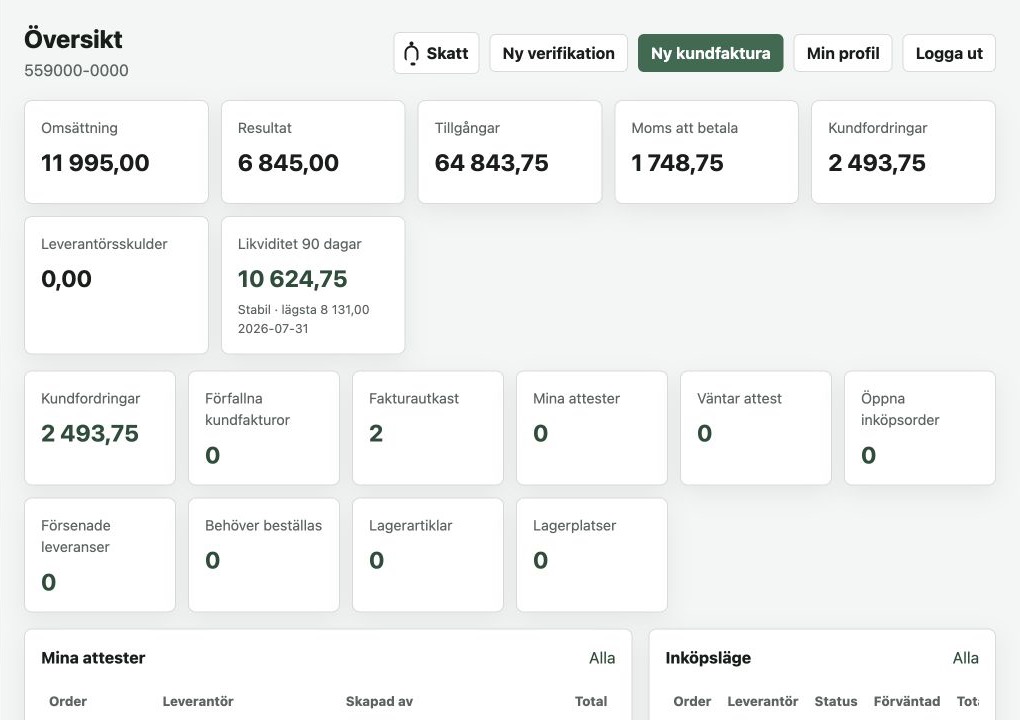
Task: Show Alla in Mina attester panel
Action: pos(602,658)
